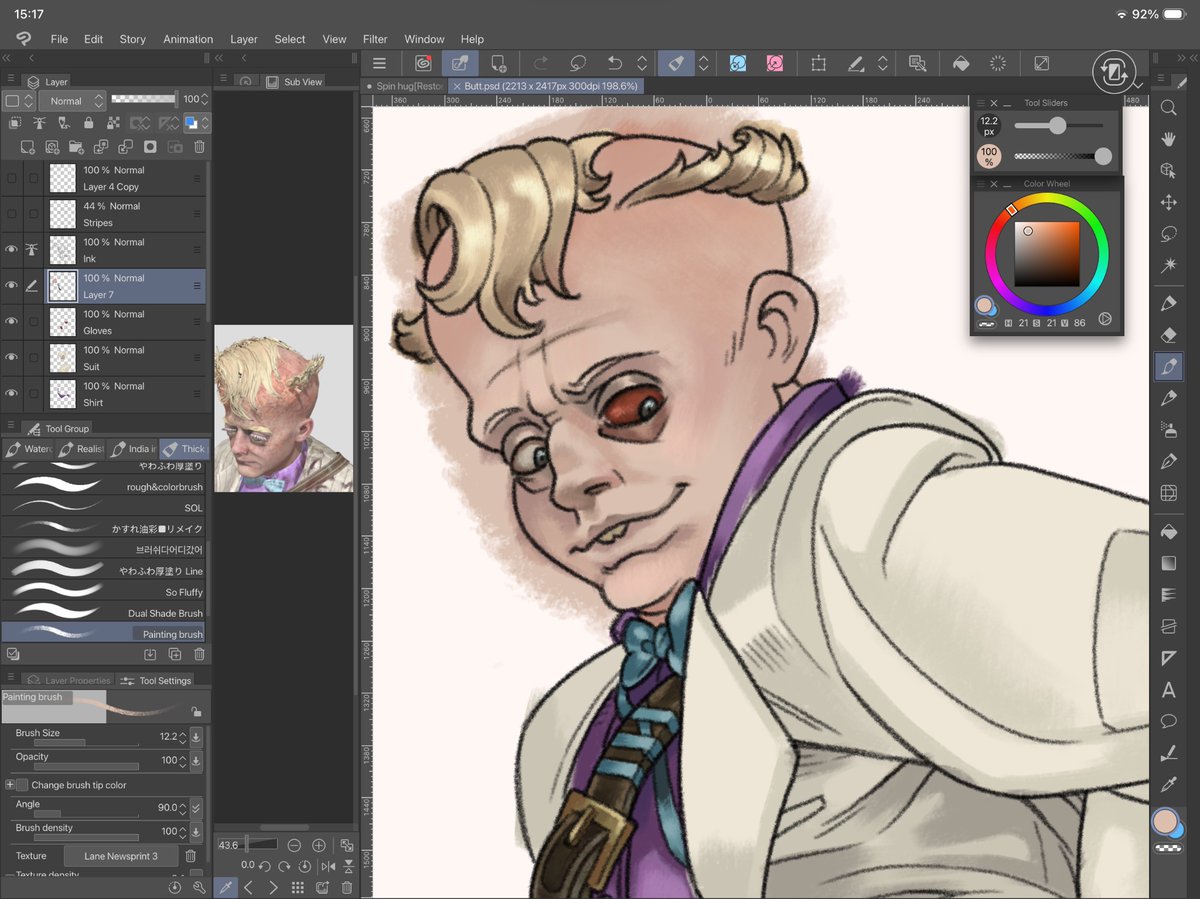
Task: Select the So Fluffy brush
Action: [x=104, y=591]
